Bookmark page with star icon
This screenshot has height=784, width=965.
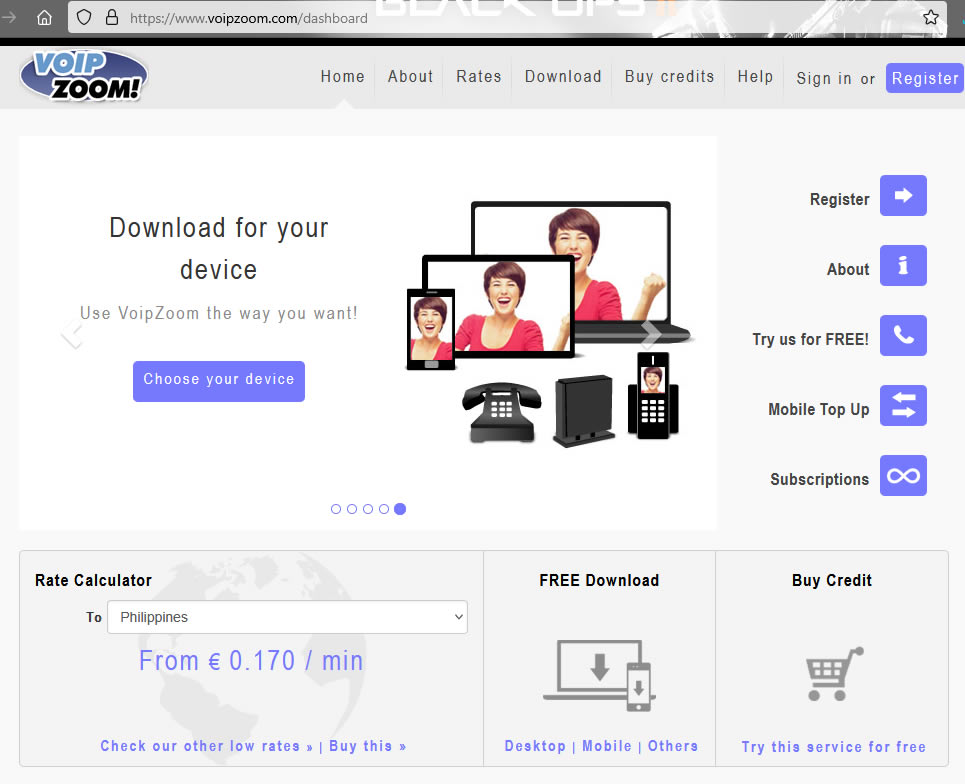(931, 17)
